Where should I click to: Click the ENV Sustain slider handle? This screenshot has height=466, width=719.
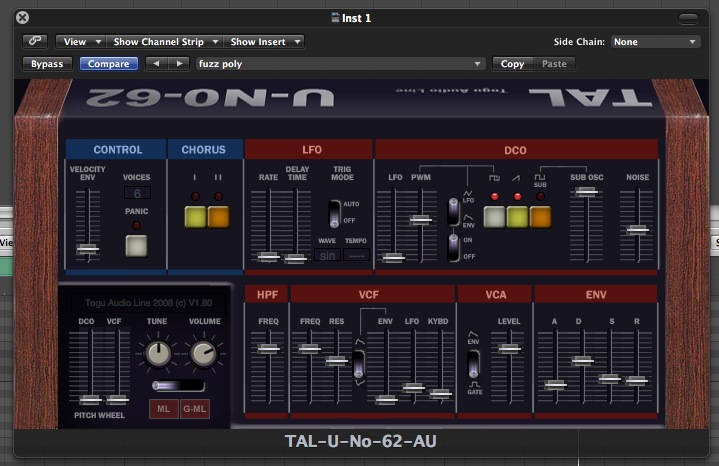(610, 378)
